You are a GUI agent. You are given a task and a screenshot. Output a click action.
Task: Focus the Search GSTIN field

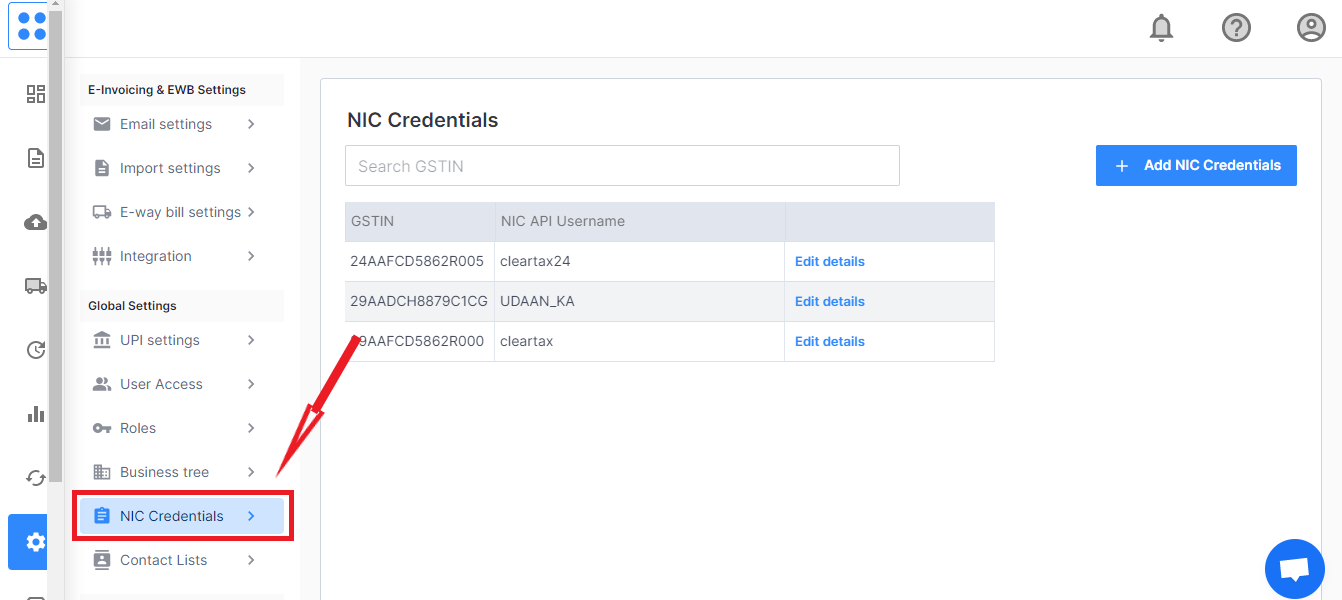coord(622,166)
